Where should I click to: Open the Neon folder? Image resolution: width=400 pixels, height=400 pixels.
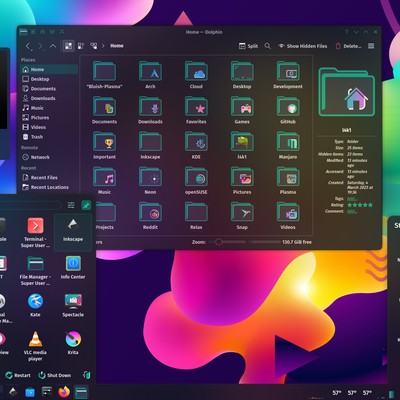click(x=150, y=181)
